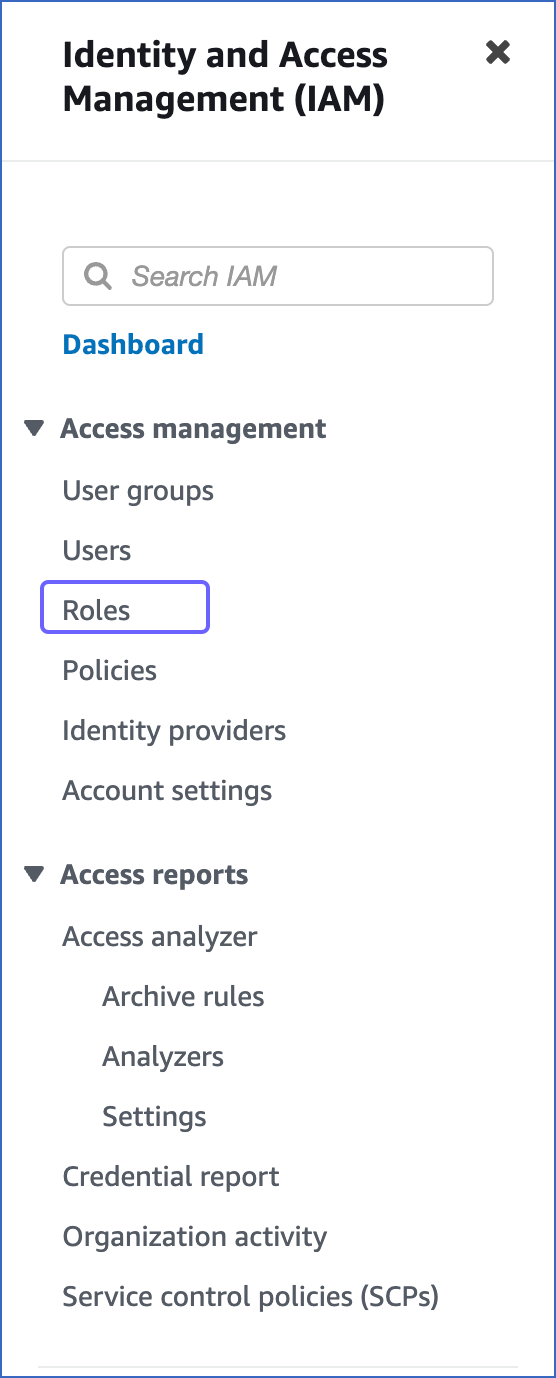Open Organization activity report

195,1237
